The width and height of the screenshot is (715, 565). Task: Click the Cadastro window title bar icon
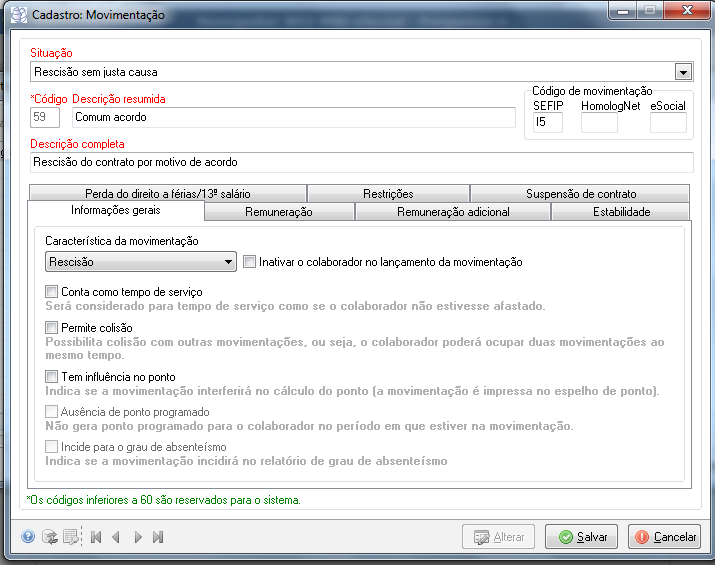[x=17, y=15]
